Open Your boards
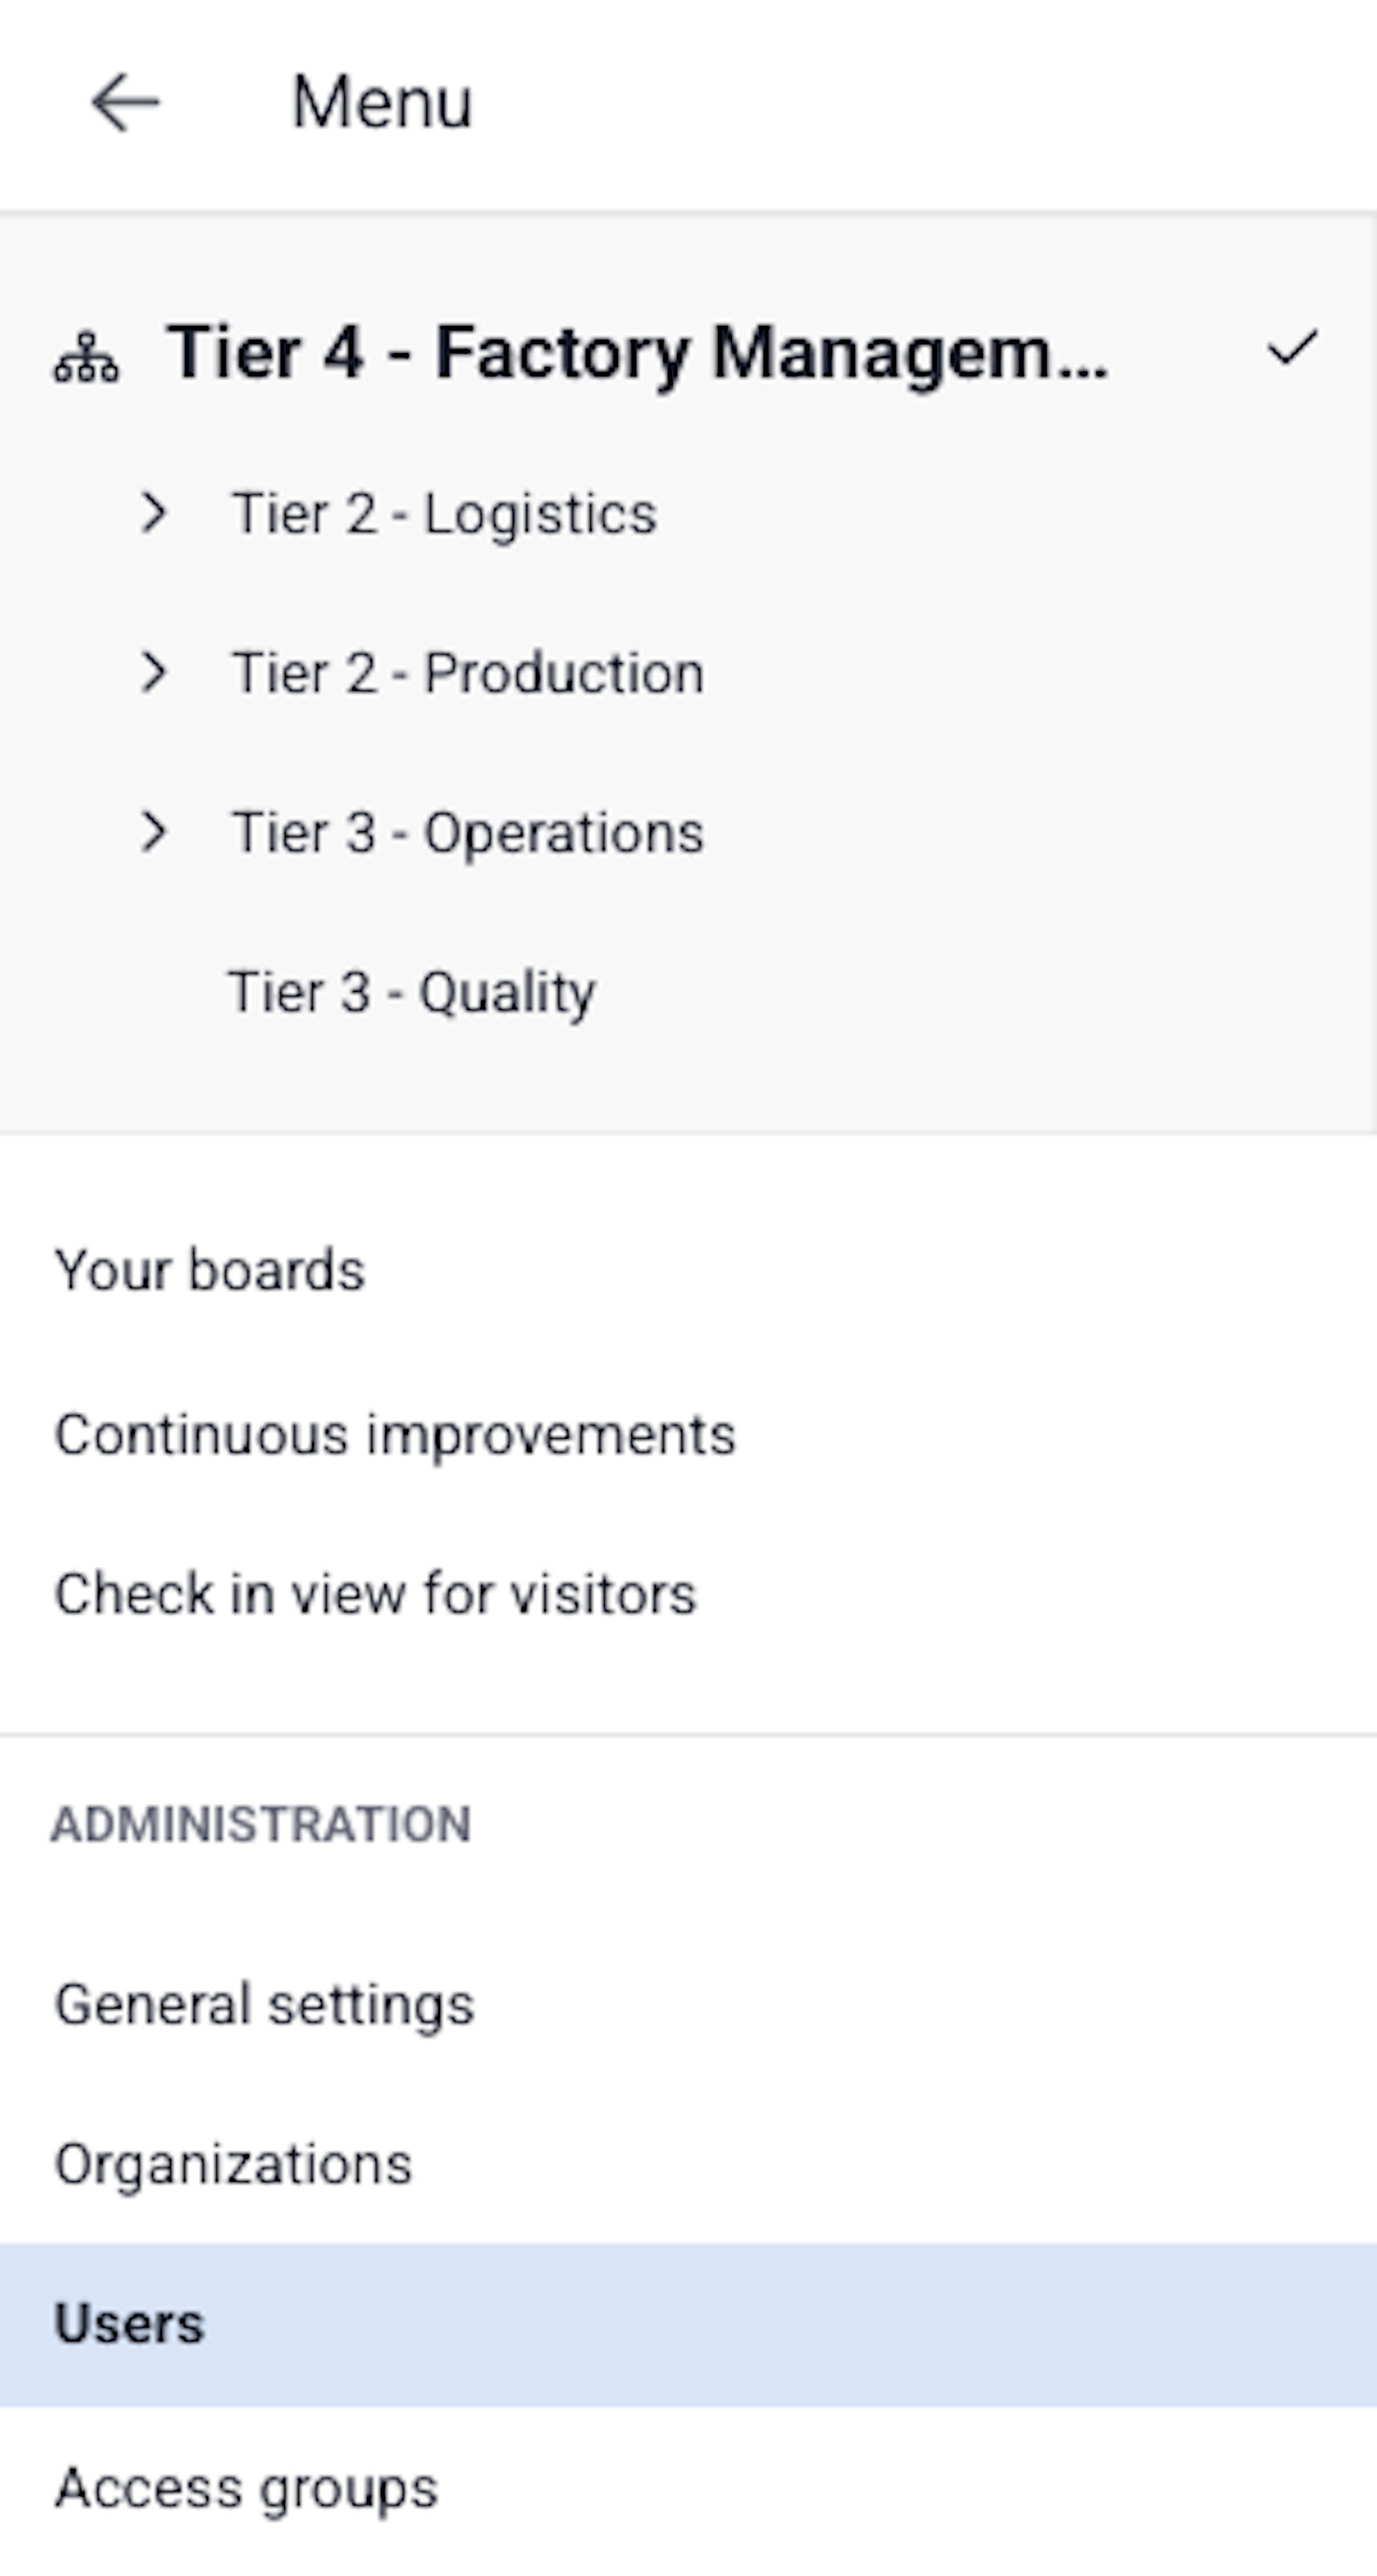 click(x=210, y=1271)
